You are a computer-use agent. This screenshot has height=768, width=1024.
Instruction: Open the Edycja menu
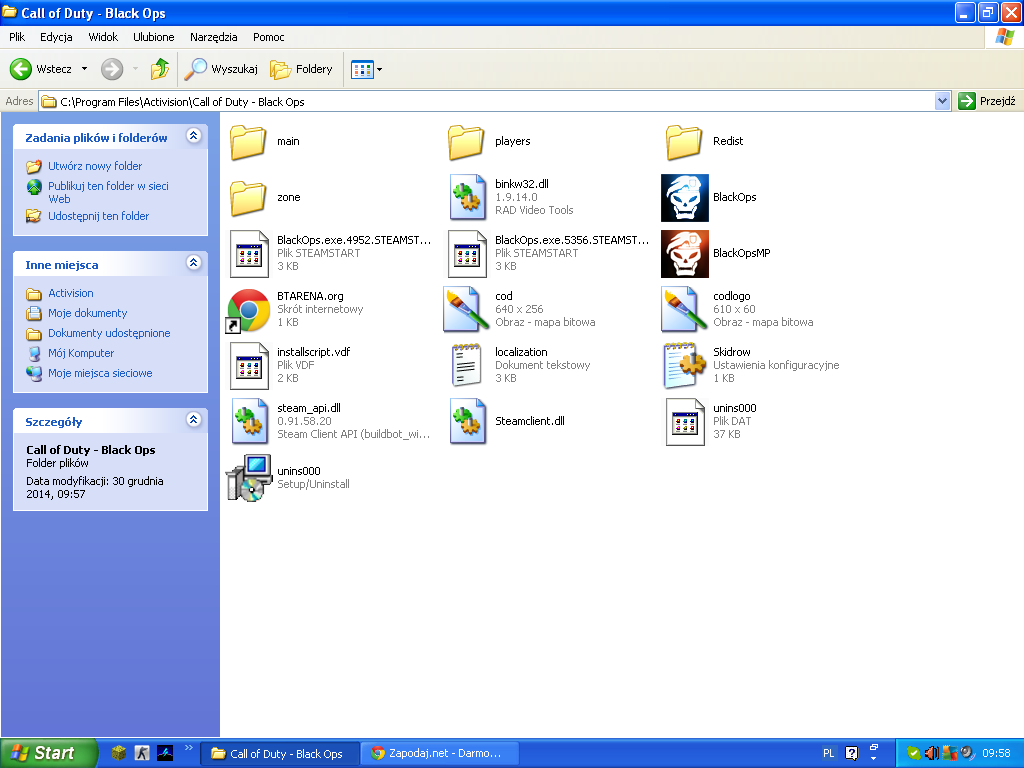(56, 37)
